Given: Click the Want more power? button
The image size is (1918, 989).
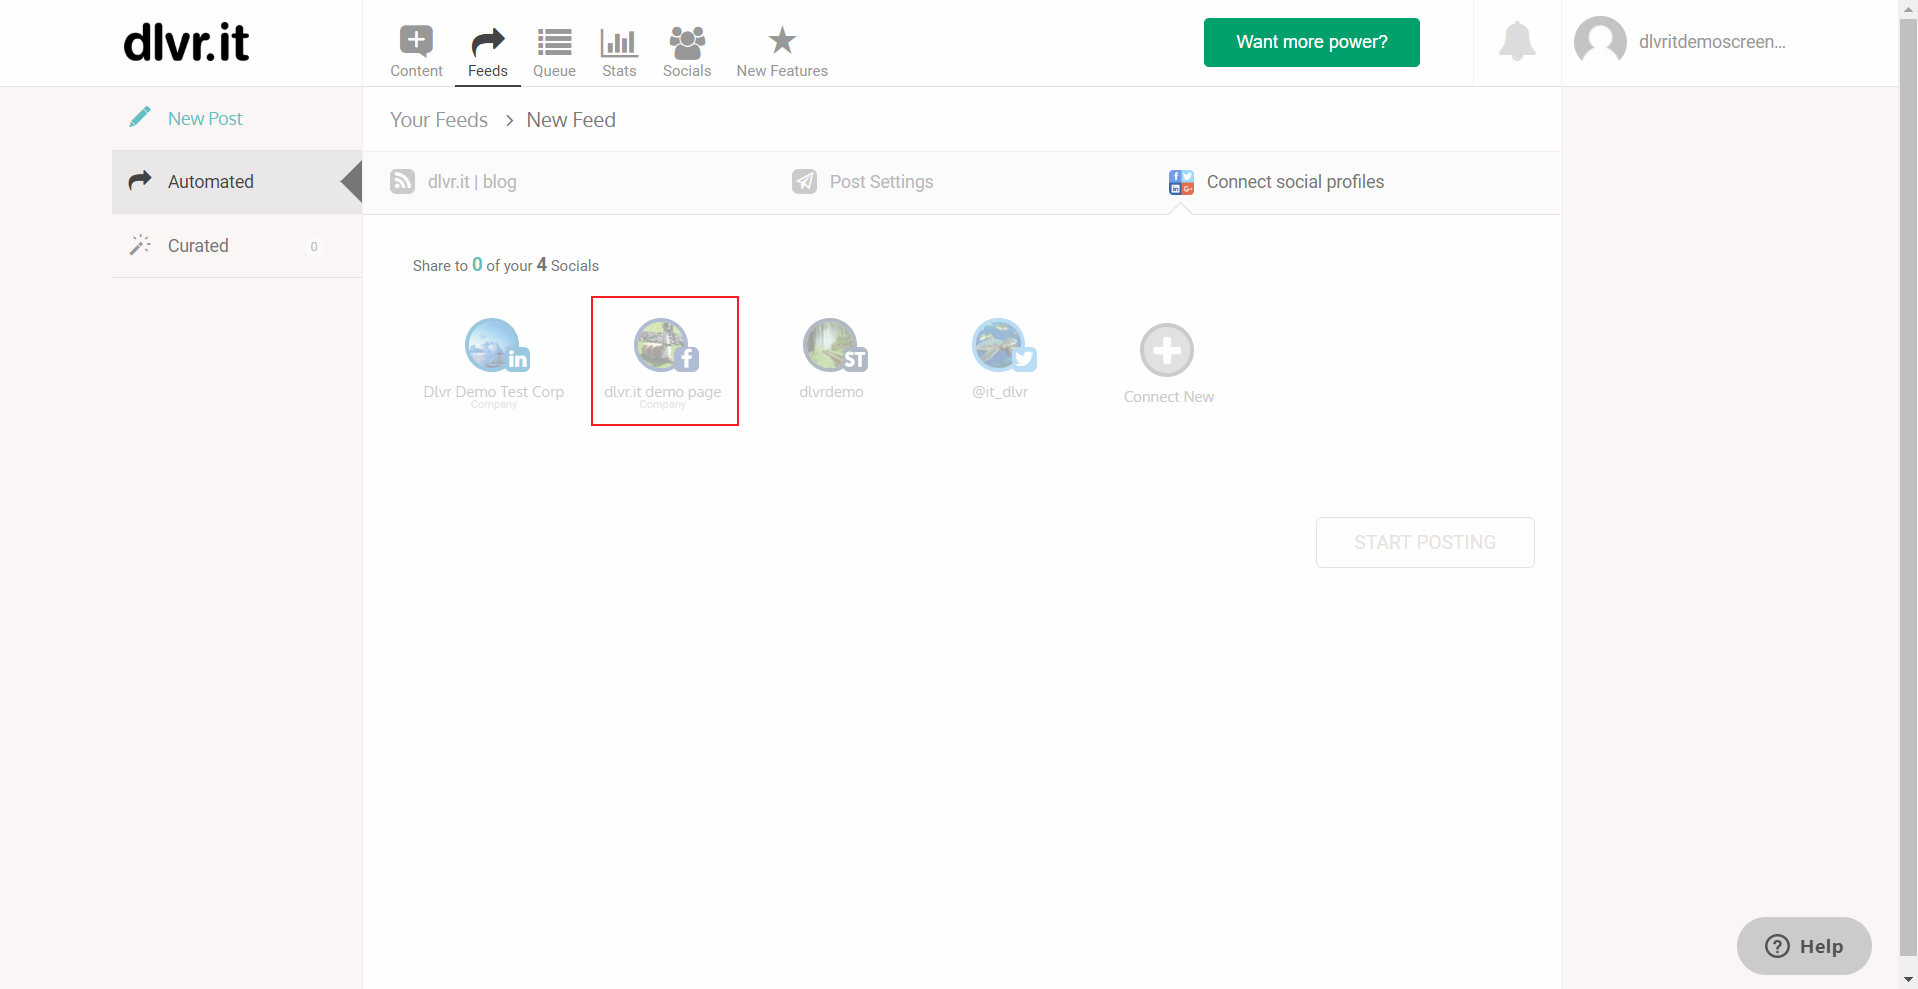Looking at the screenshot, I should (1311, 42).
